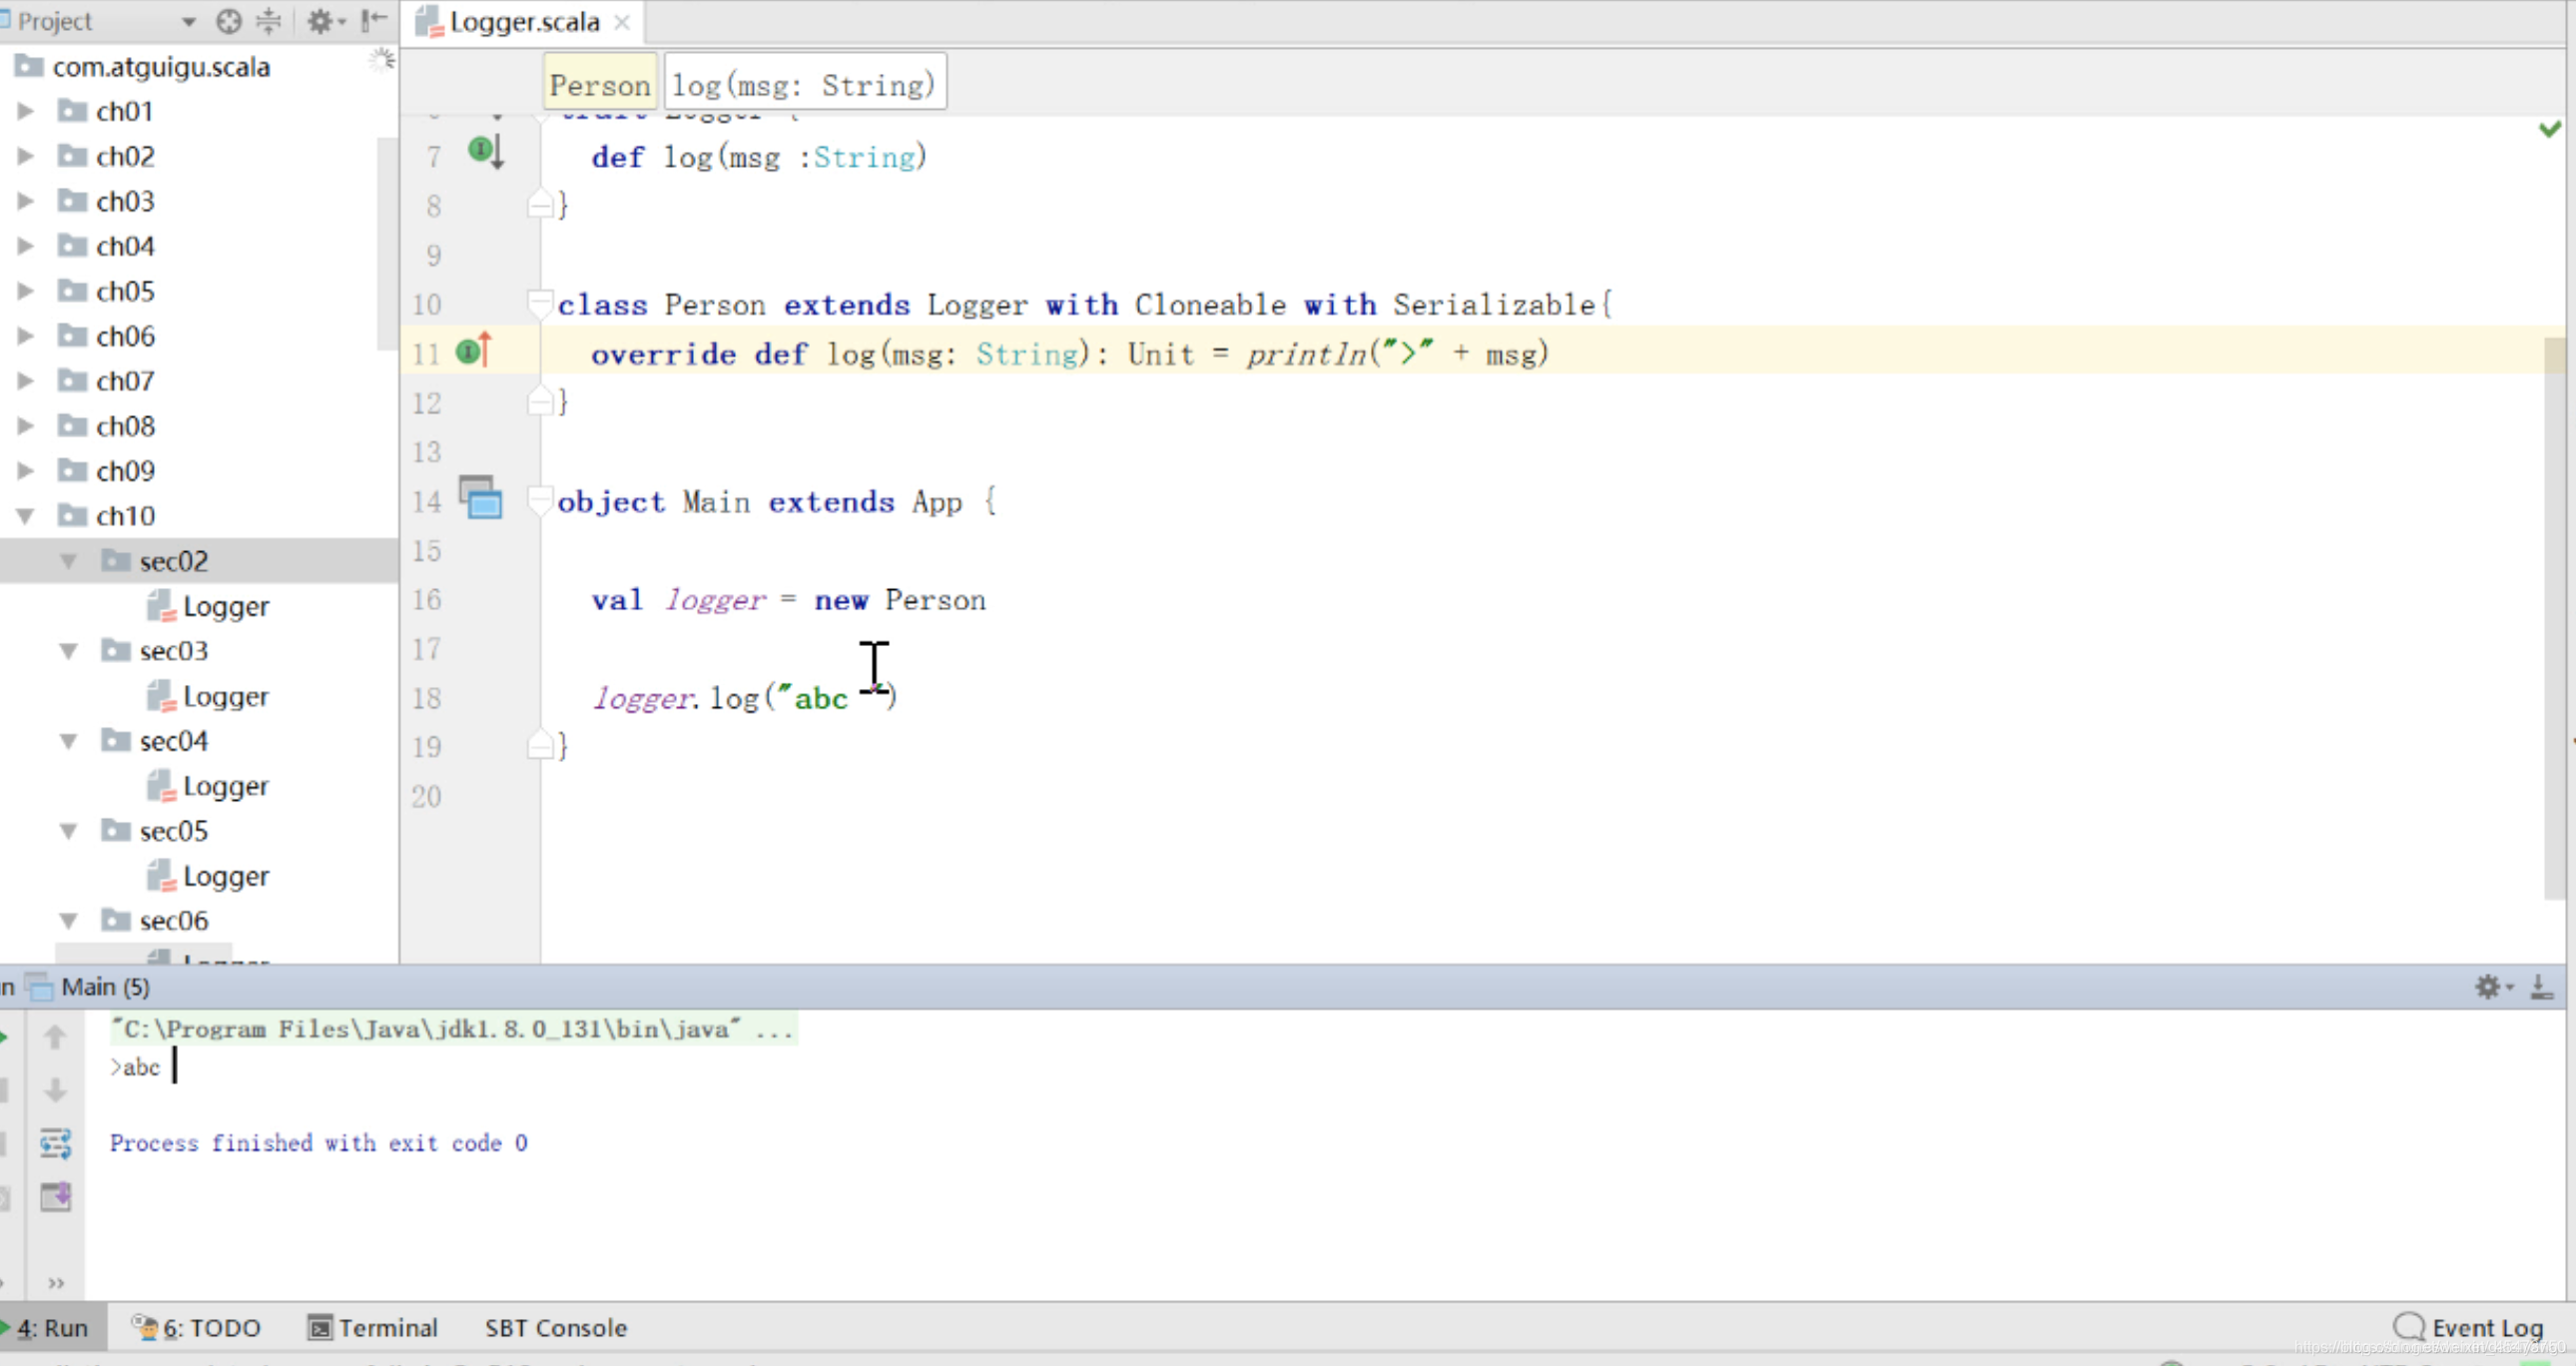This screenshot has width=2576, height=1366.
Task: Click 'Cloneable' on line 10
Action: 1210,304
